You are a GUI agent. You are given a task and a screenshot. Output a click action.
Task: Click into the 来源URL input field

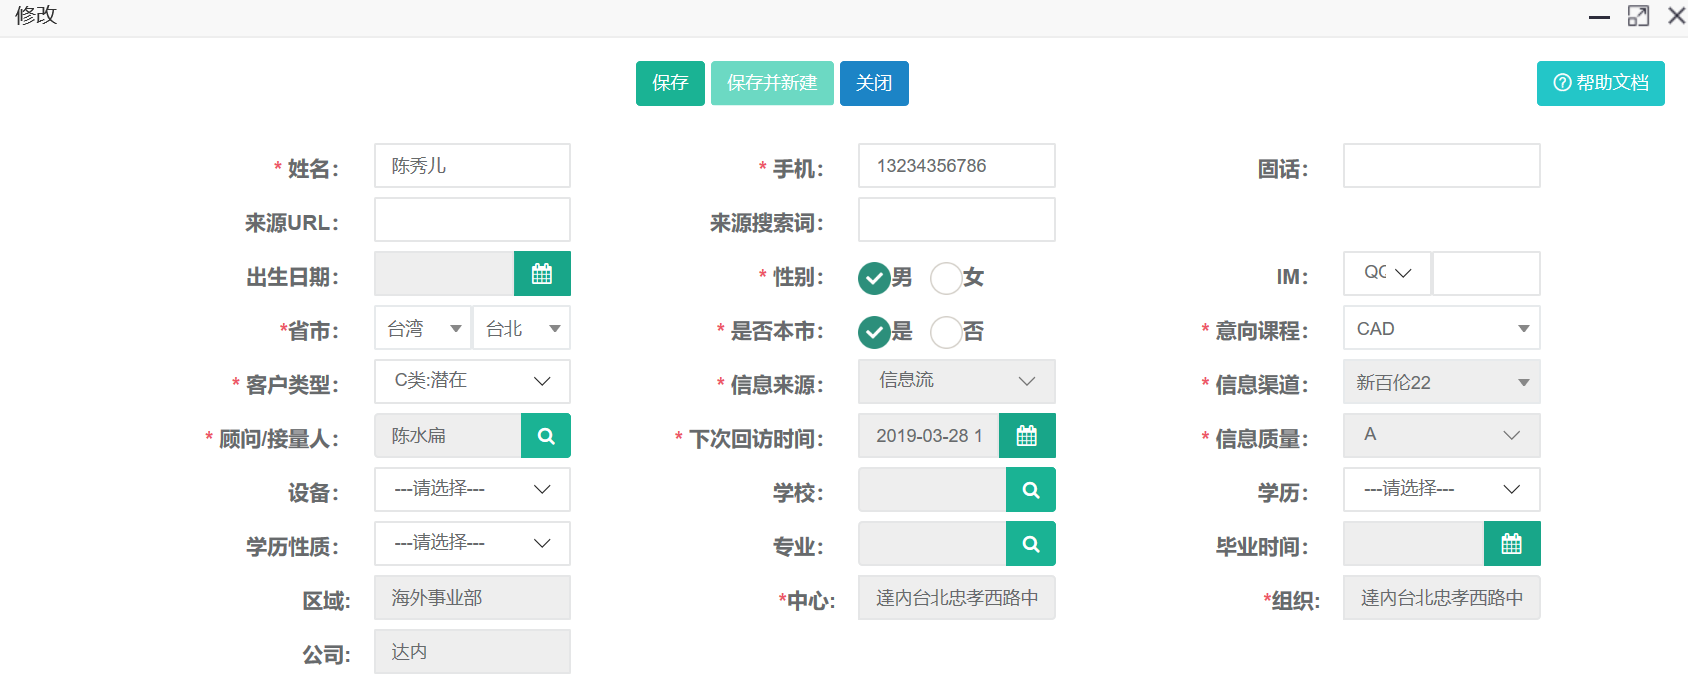coord(472,219)
